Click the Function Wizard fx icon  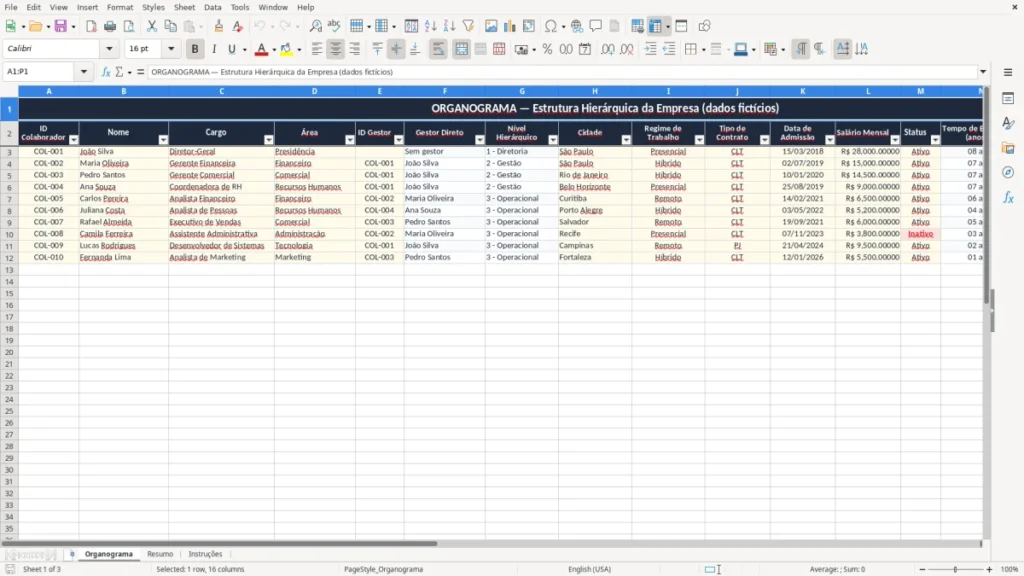106,72
